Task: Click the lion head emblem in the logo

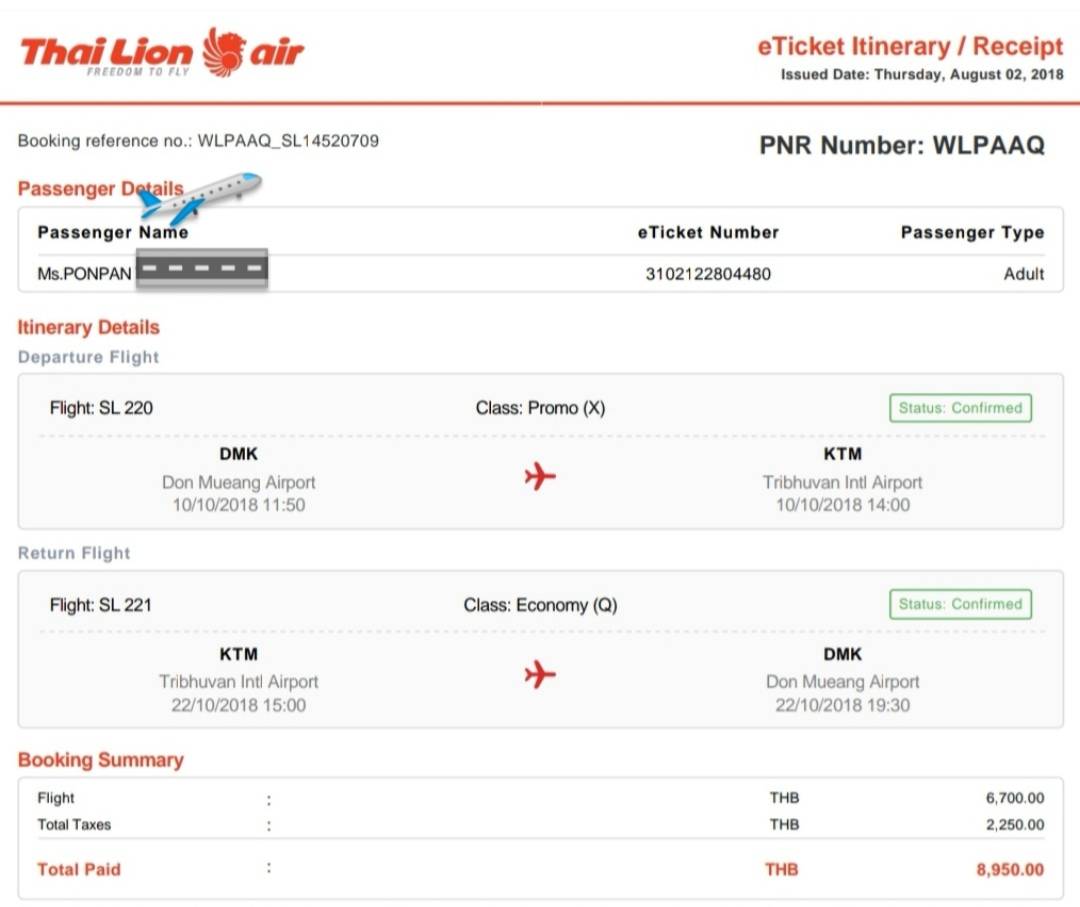Action: pyautogui.click(x=224, y=52)
